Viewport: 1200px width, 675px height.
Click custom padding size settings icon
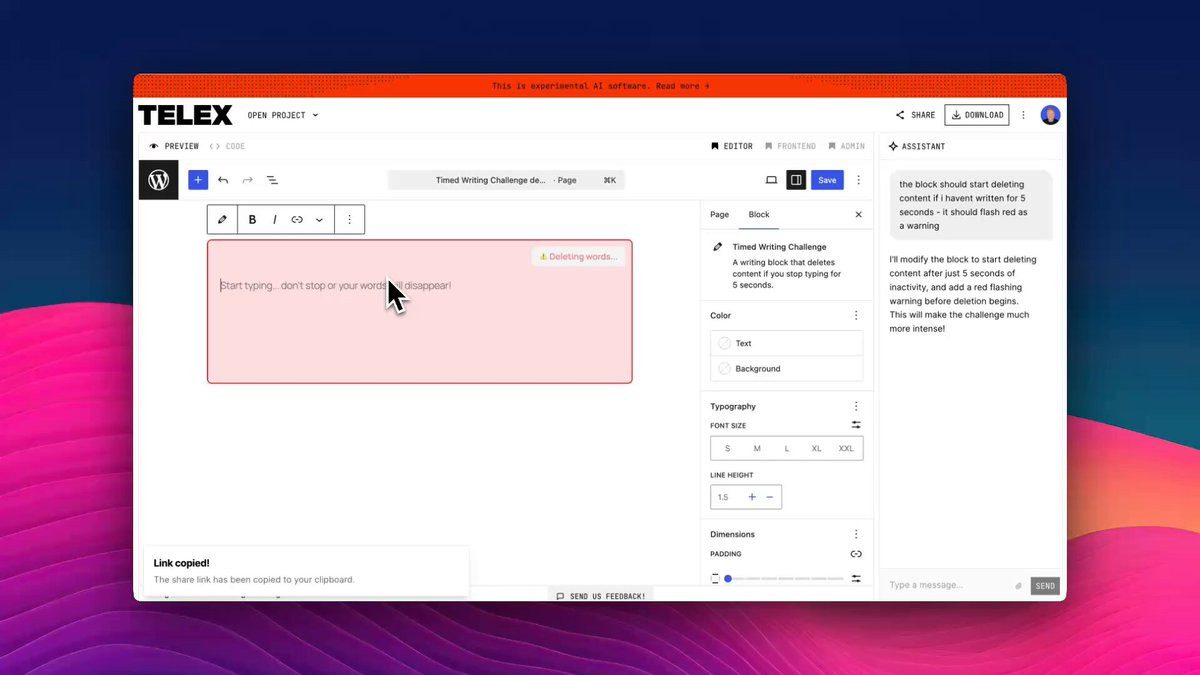click(x=856, y=578)
